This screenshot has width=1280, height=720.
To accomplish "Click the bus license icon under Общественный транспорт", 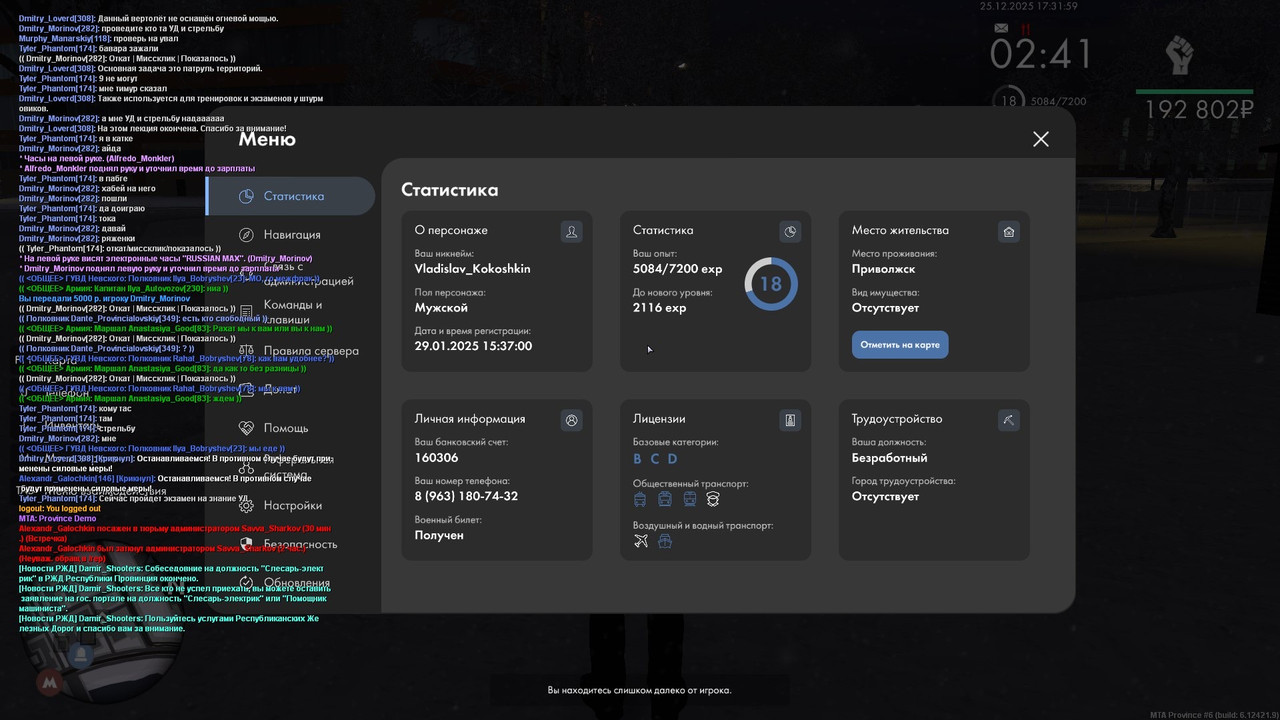I will [641, 499].
